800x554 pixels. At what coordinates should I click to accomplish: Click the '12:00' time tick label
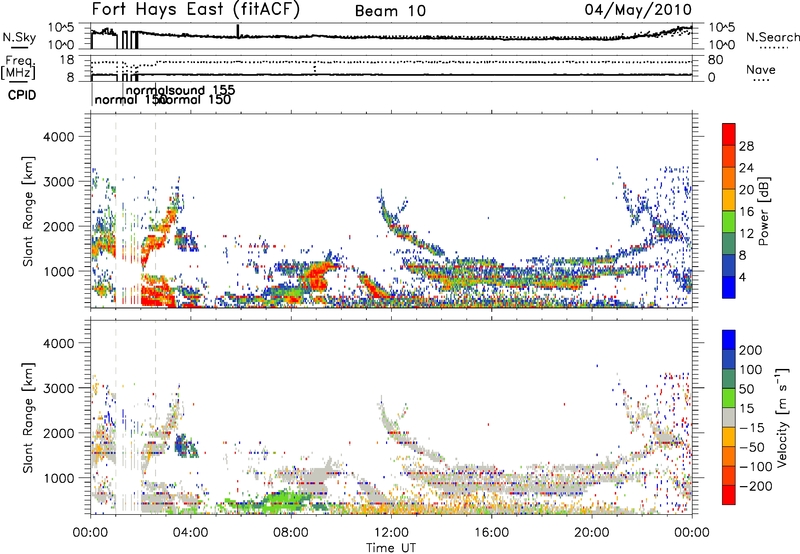pos(391,533)
